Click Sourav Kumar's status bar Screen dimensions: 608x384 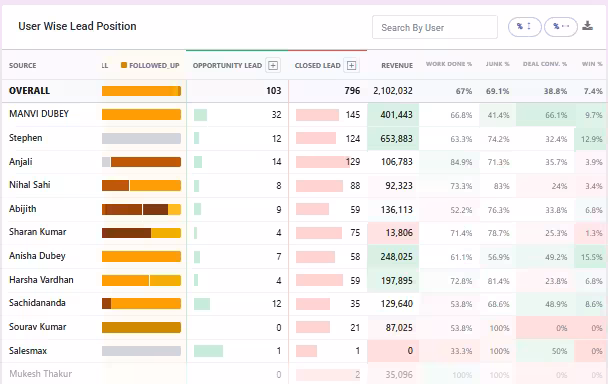142,327
